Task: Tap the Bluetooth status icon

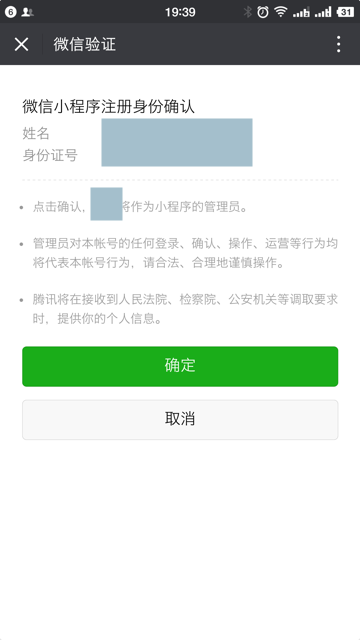Action: 247,12
